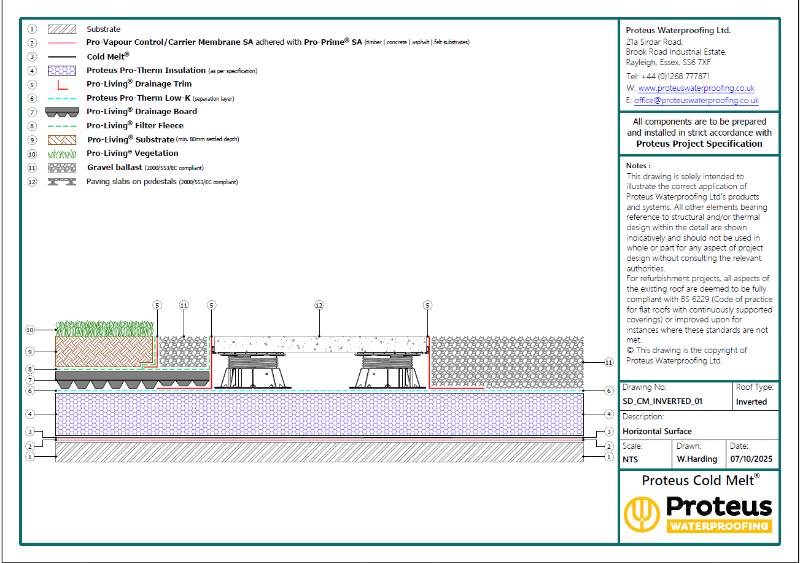Screen dimensions: 800x563
Task: Click the black Cold Melt legend line
Action: click(63, 58)
